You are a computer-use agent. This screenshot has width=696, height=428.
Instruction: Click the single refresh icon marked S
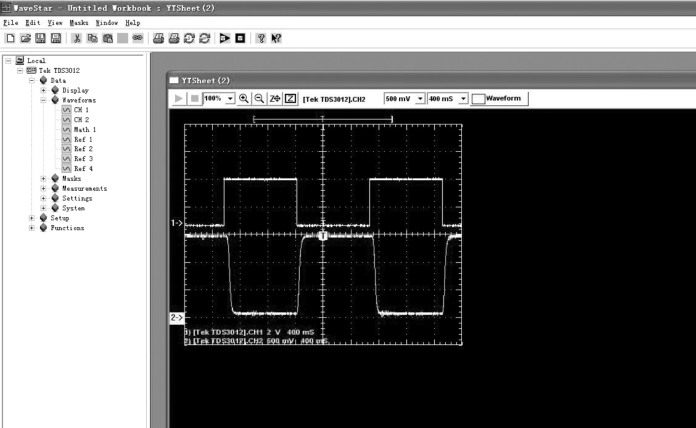[x=189, y=38]
